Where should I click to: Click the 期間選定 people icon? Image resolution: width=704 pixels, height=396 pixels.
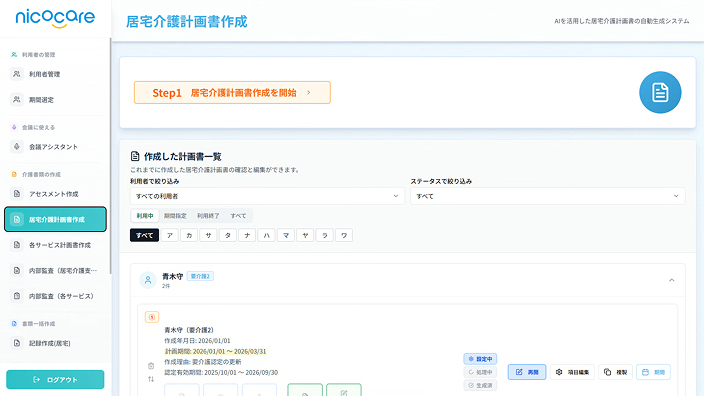[x=17, y=100]
